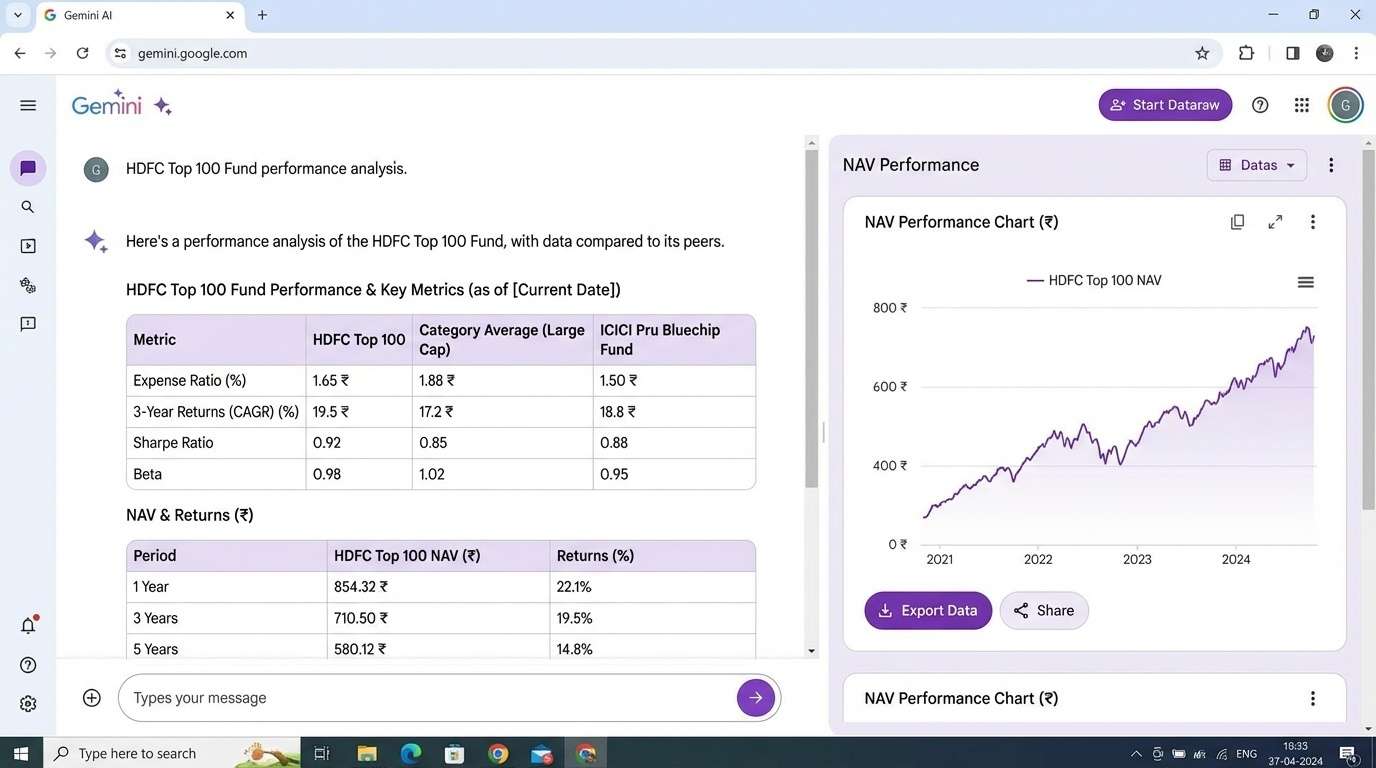Open notifications via the bell icon
This screenshot has width=1376, height=768.
pos(27,624)
